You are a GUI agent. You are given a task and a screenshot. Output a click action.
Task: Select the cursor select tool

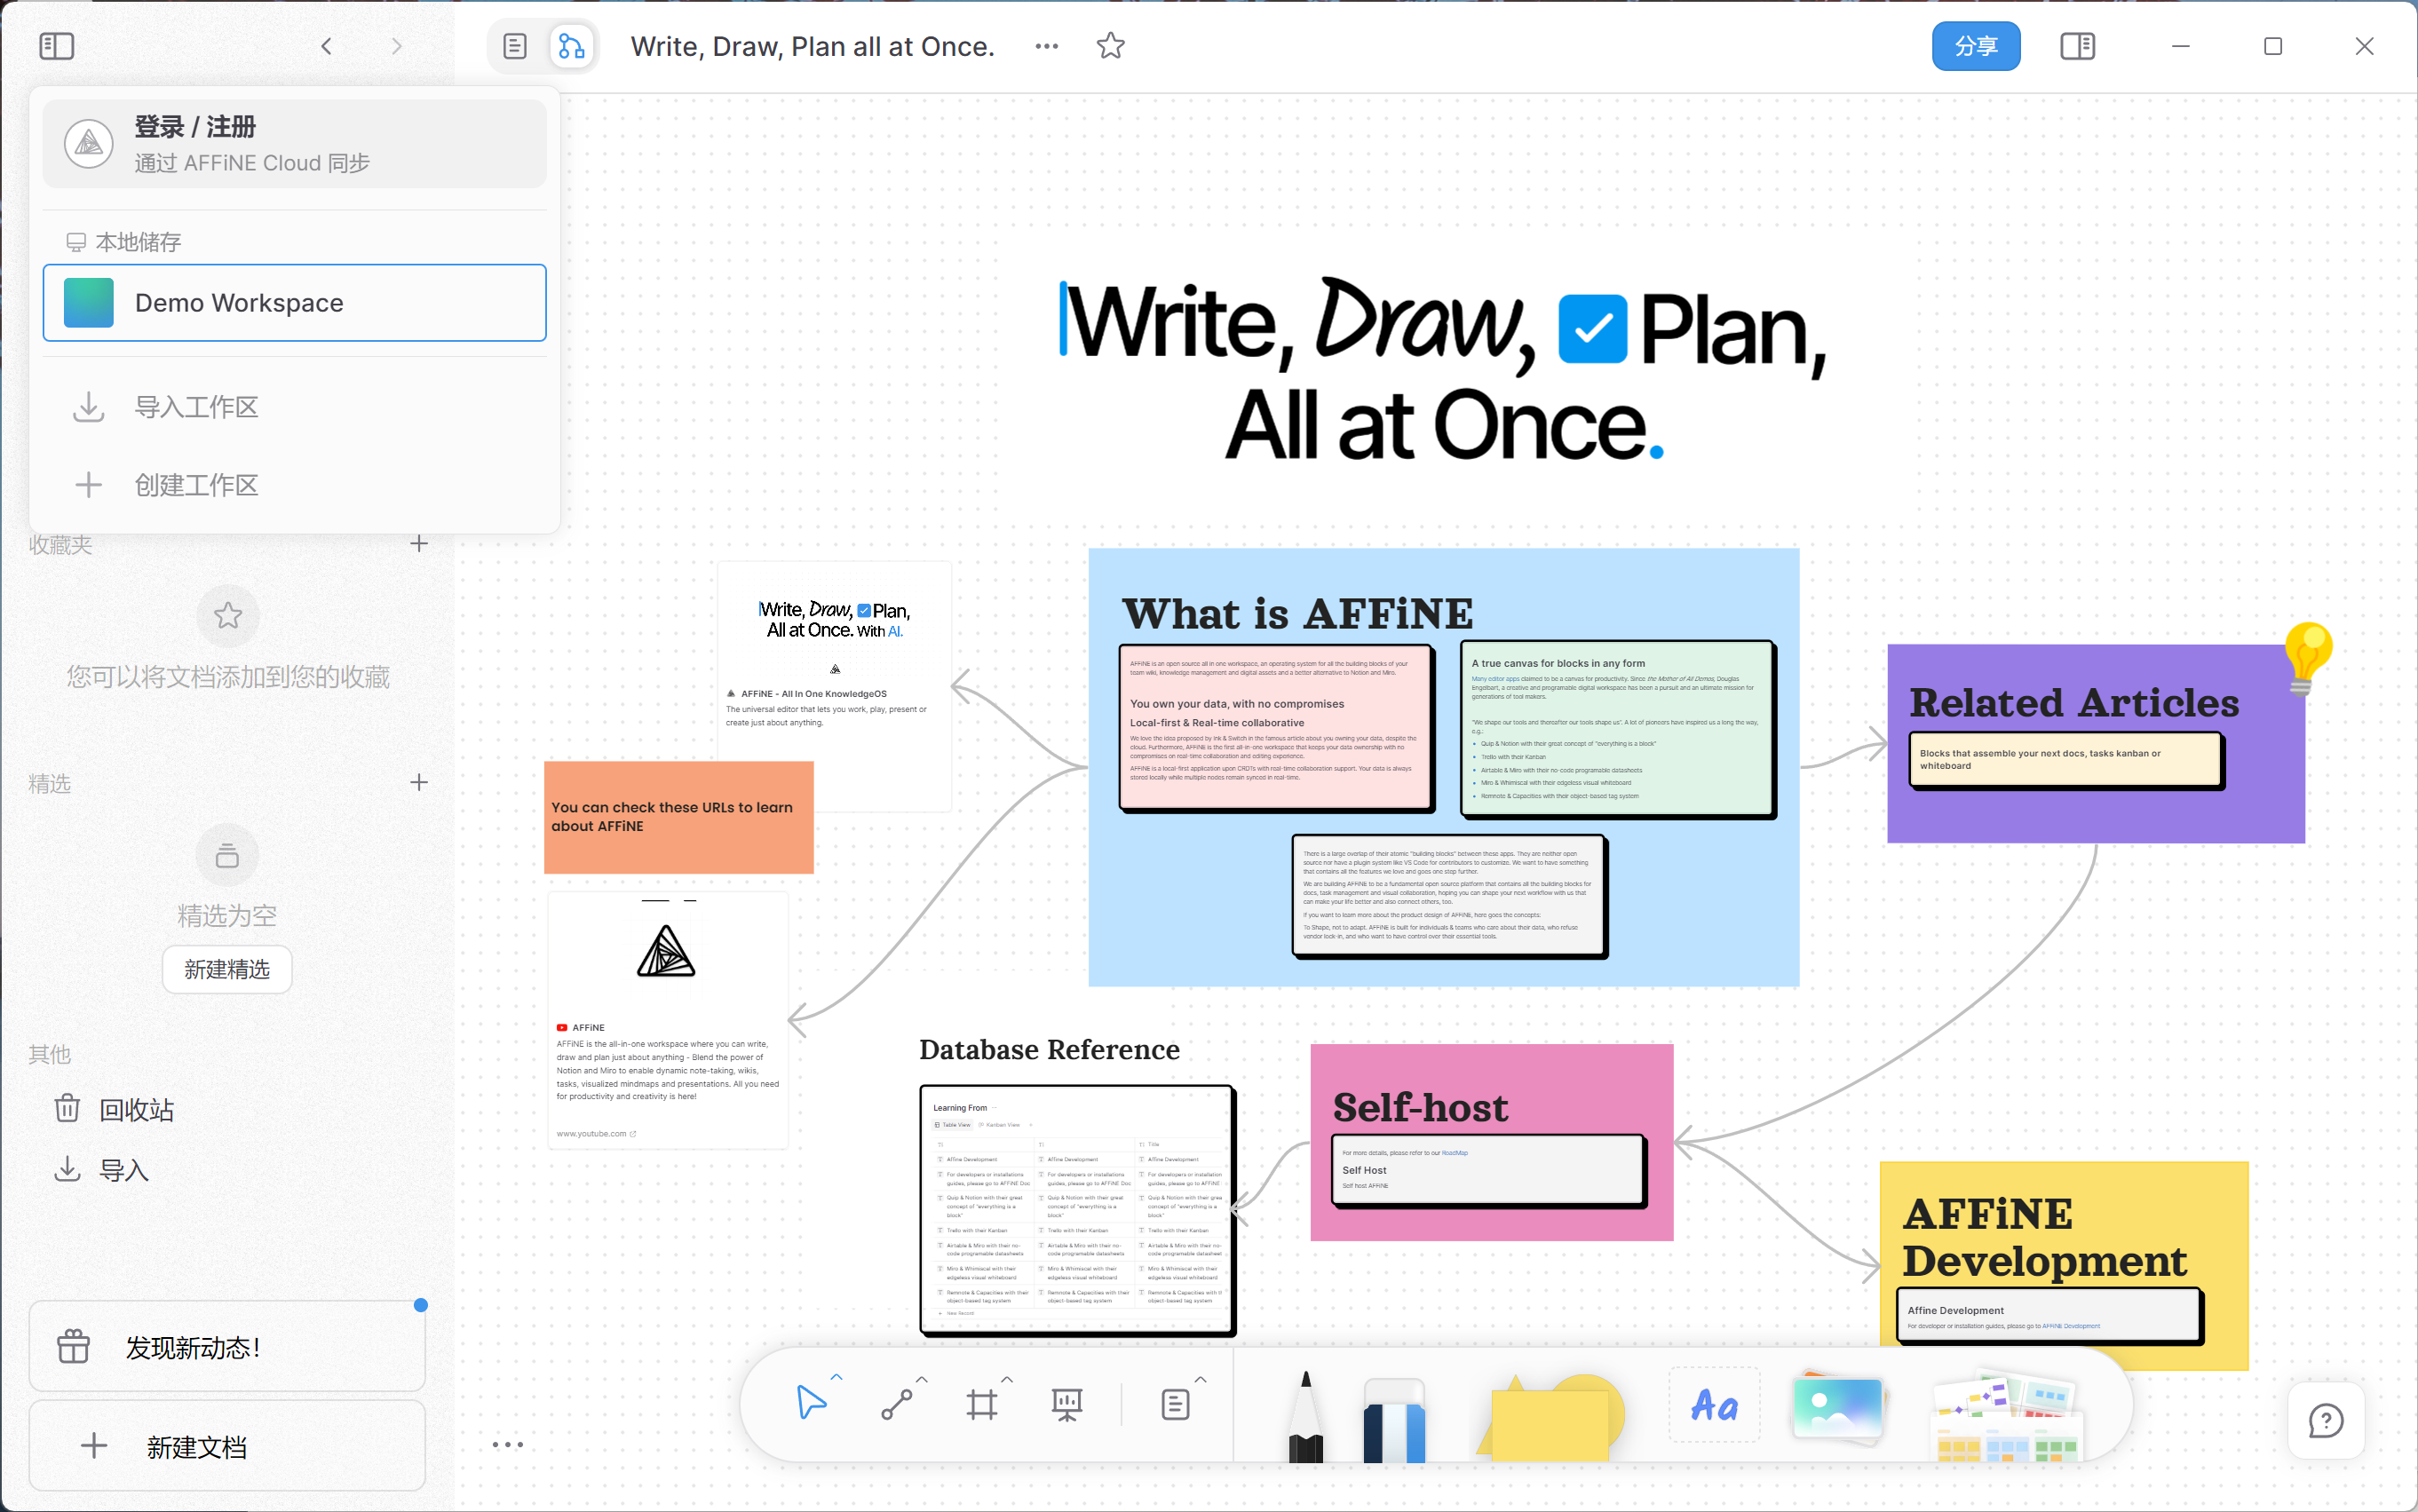[811, 1403]
